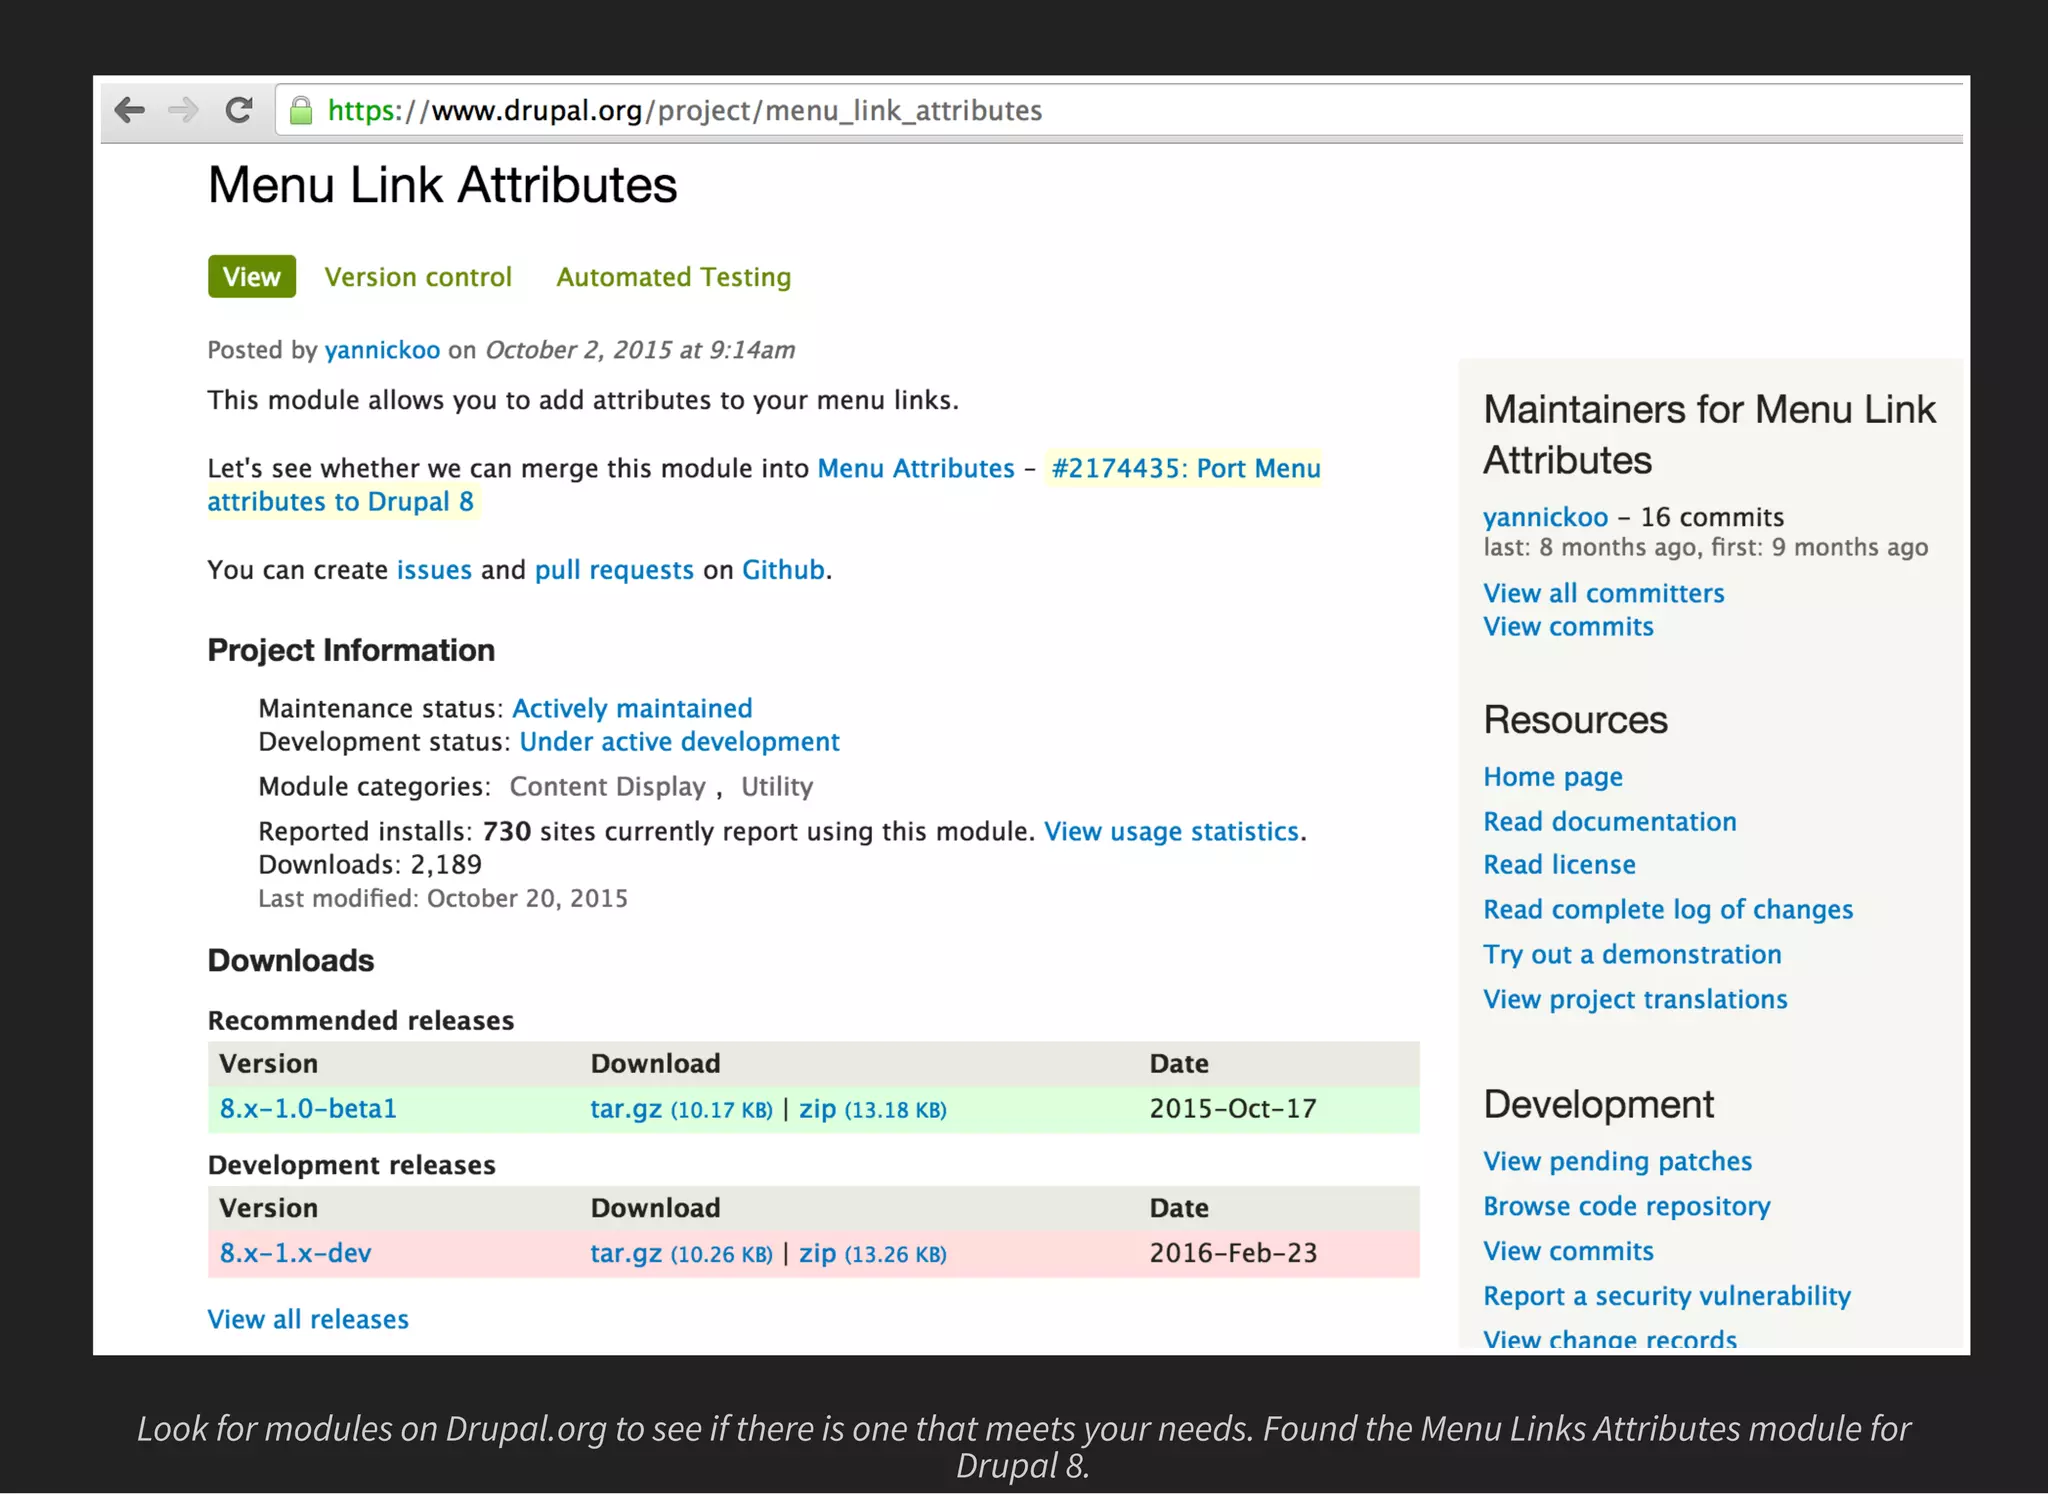Click the Downloads: 2,189 text
Screen dimensions: 2048x1494
pos(370,865)
